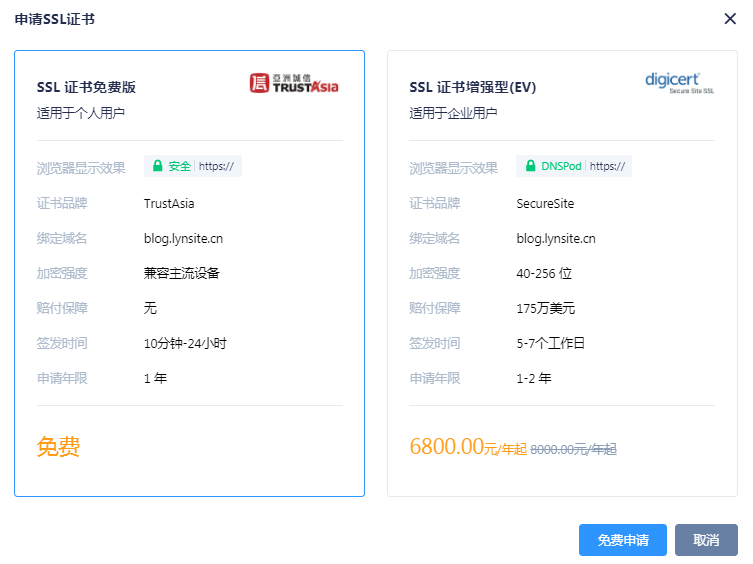Click 浏览器显示效果 label in free card
The width and height of the screenshot is (753, 564).
pyautogui.click(x=81, y=168)
